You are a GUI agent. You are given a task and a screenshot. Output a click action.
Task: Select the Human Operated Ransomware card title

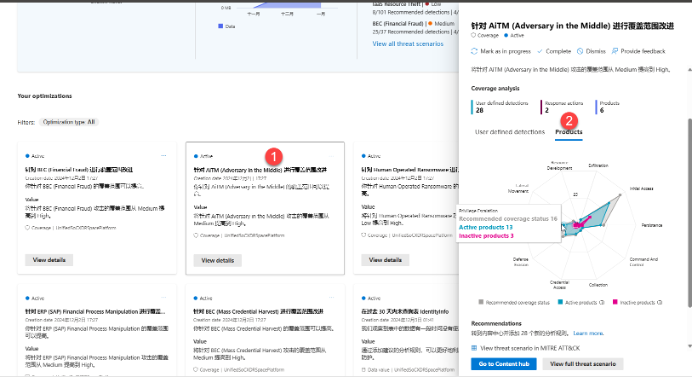410,170
